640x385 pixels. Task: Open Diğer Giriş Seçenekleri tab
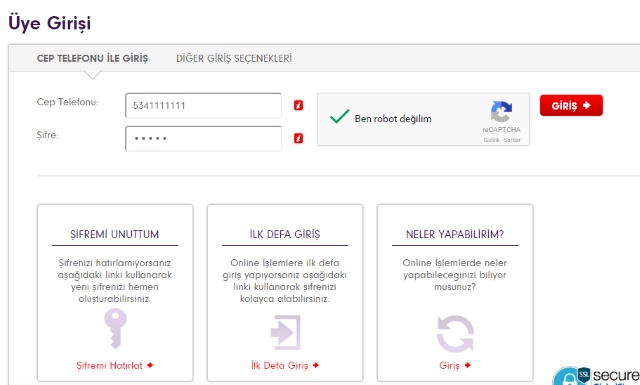(x=234, y=58)
